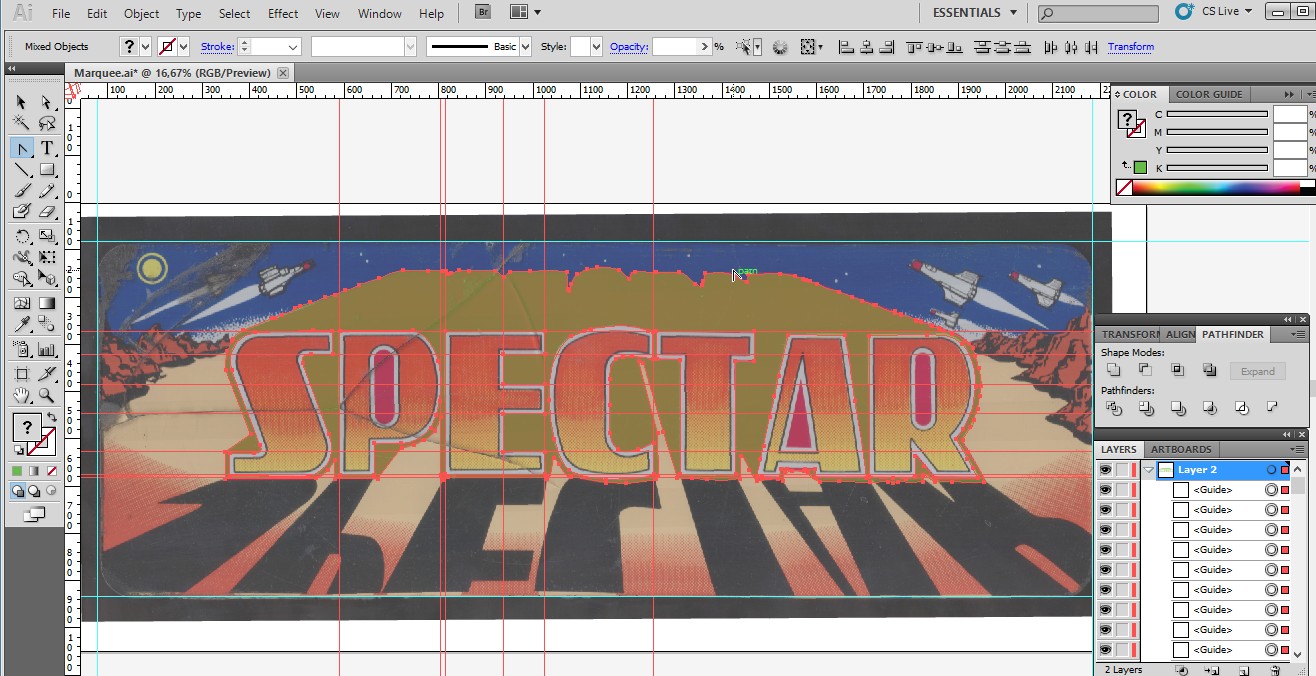Select the Blob Brush tool
This screenshot has height=676, width=1316.
point(21,212)
